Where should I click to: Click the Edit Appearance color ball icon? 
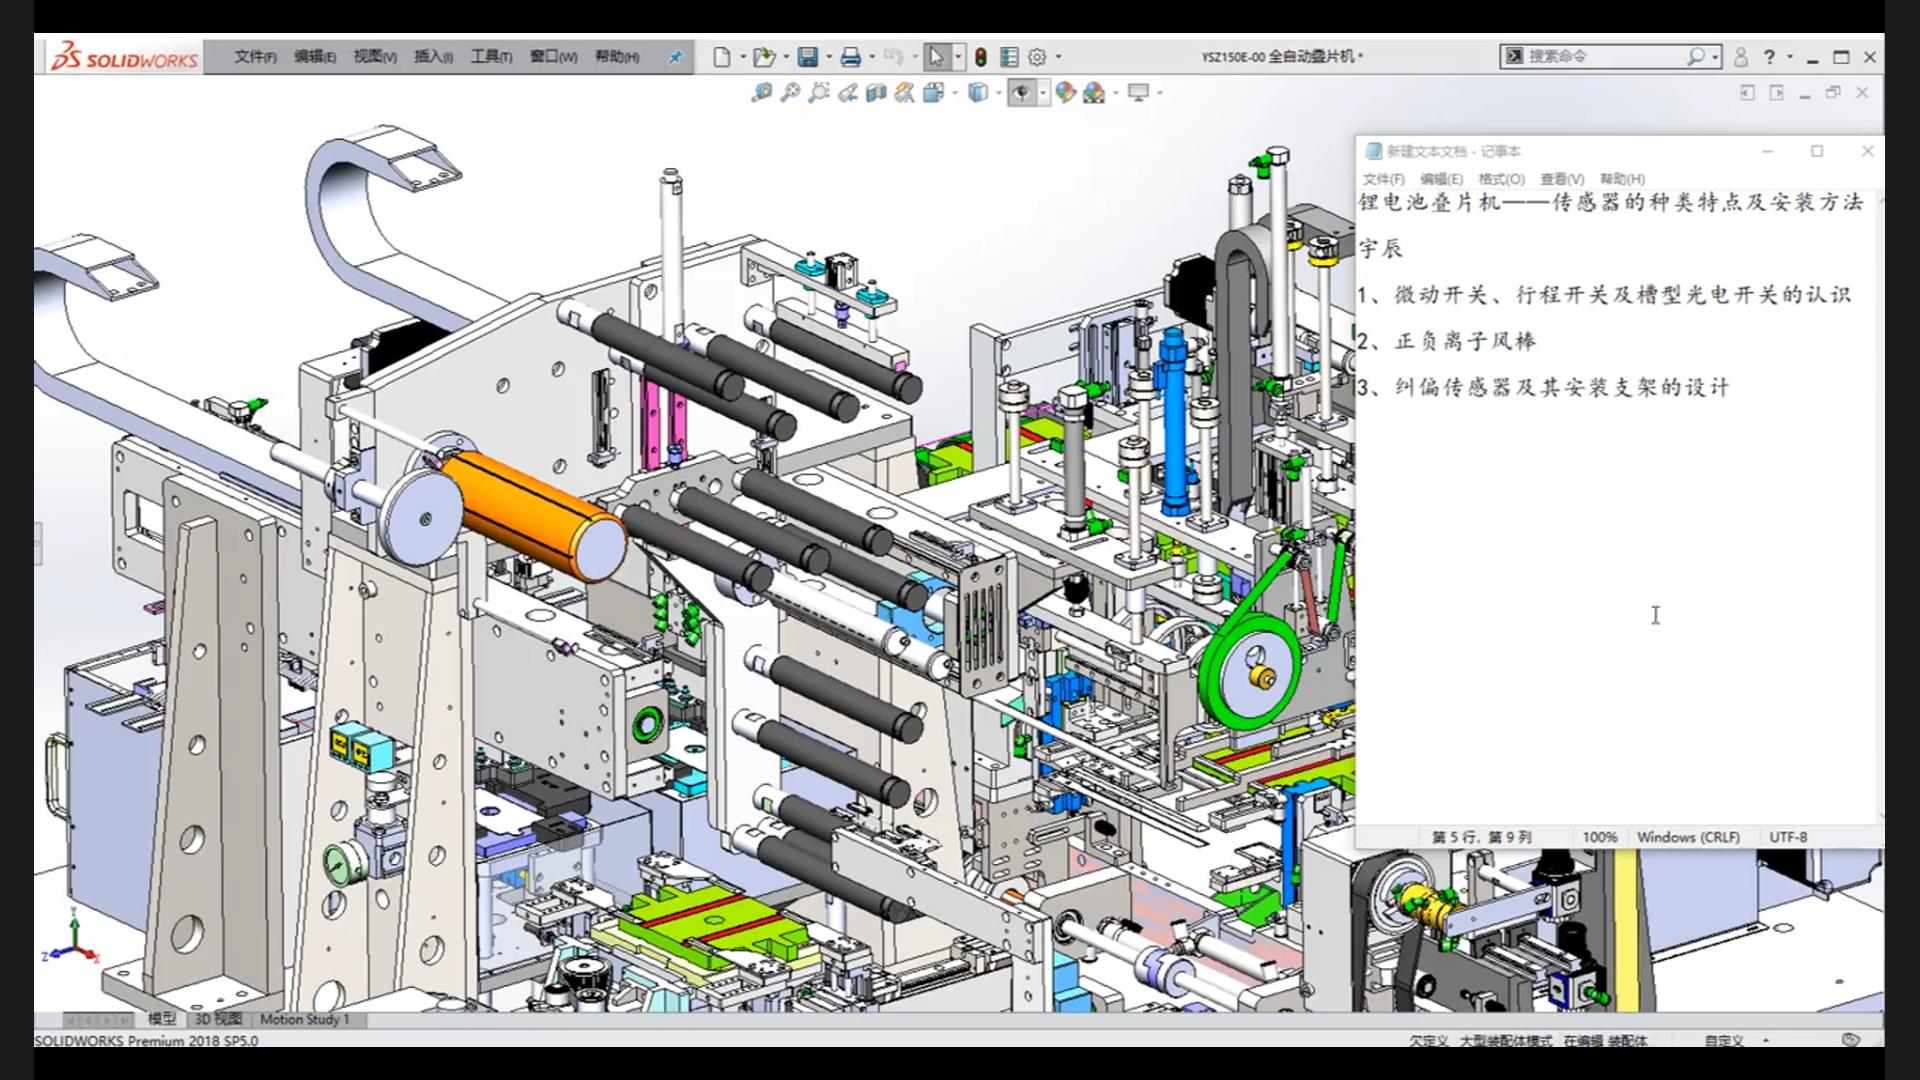pyautogui.click(x=1065, y=93)
